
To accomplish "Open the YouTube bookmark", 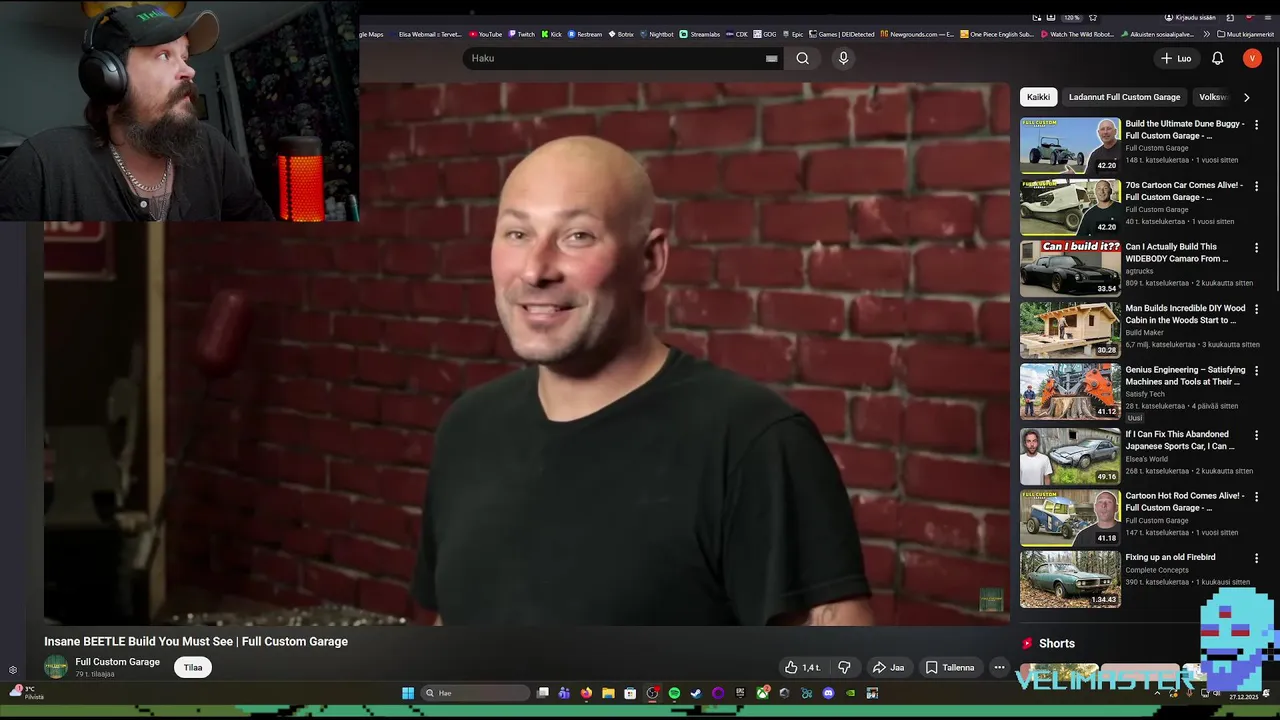I will (x=485, y=34).
